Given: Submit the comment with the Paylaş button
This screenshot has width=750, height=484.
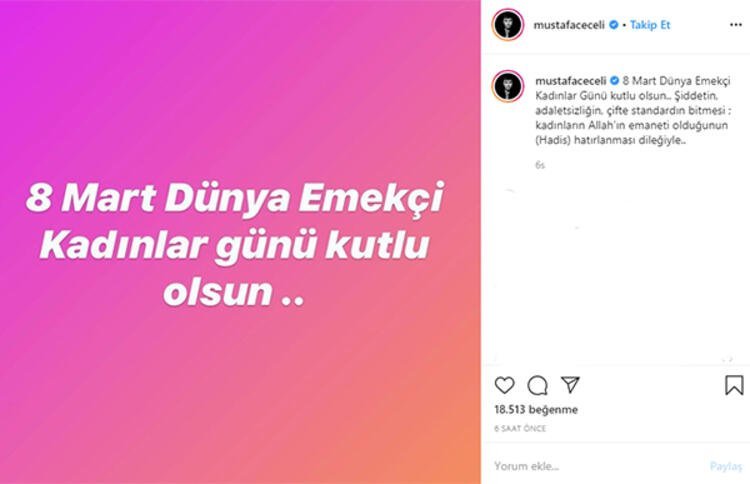Looking at the screenshot, I should point(726,466).
